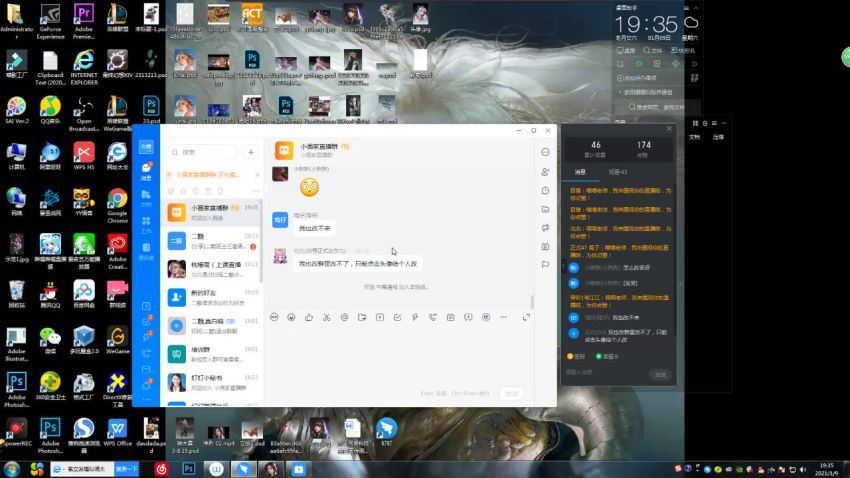
Task: Click the video camera icon in chat toolbar
Action: click(x=450, y=317)
